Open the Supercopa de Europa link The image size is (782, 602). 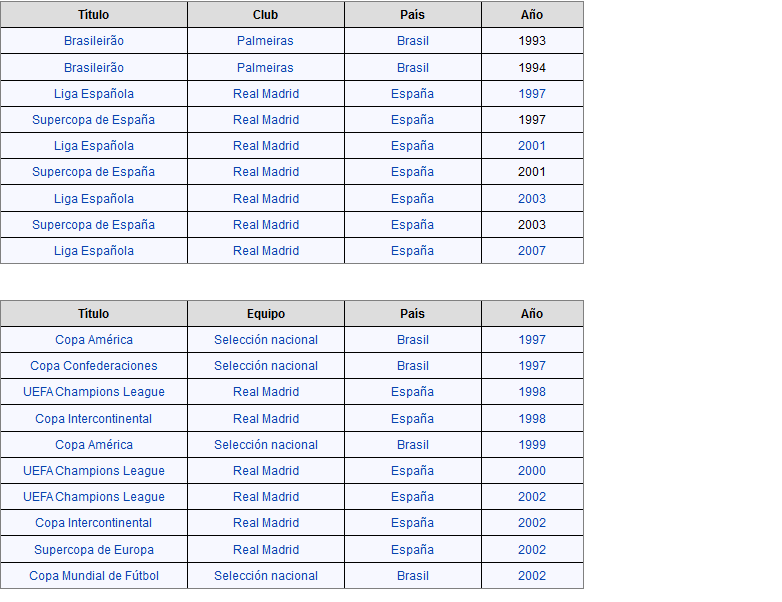94,549
